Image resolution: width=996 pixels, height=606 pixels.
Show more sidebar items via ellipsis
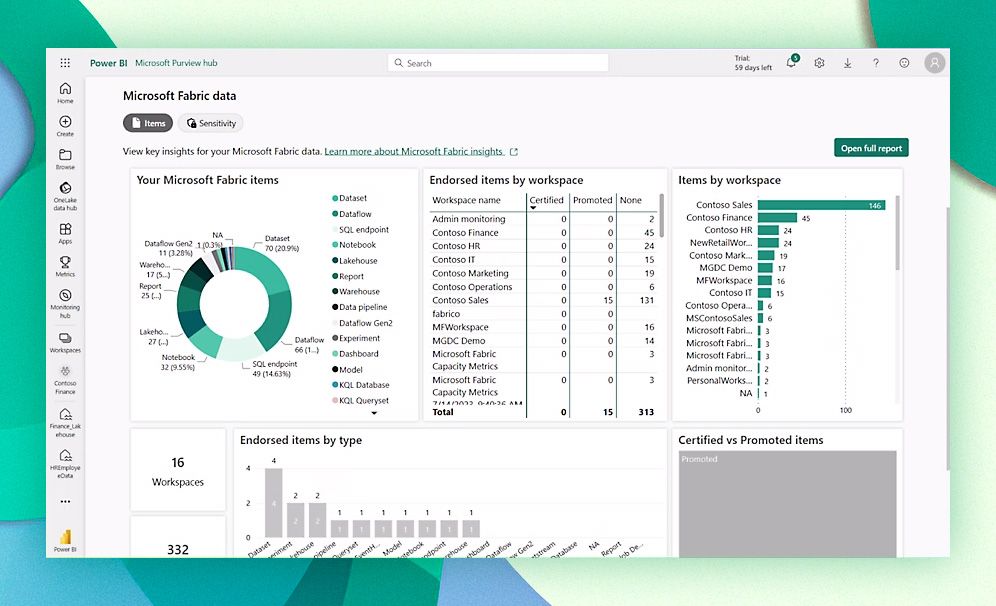pos(65,501)
